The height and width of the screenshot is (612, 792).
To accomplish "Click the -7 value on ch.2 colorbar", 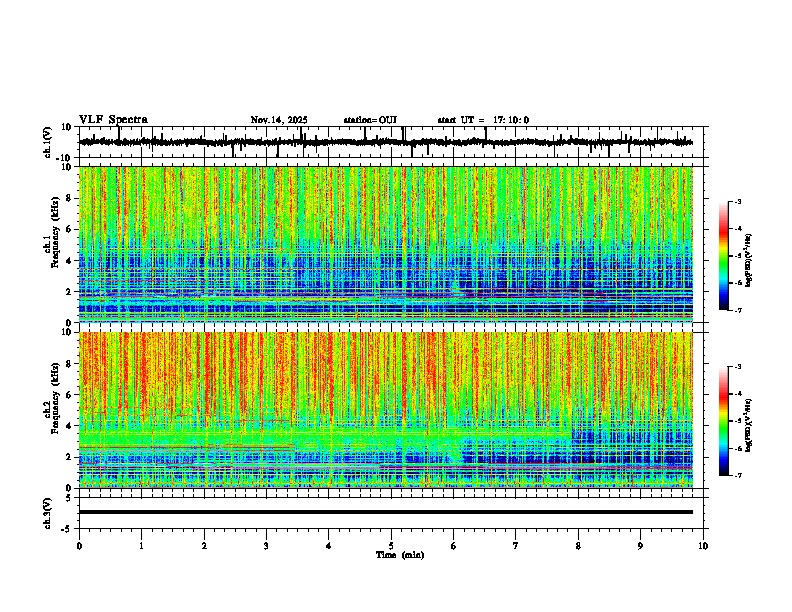I will click(x=738, y=475).
